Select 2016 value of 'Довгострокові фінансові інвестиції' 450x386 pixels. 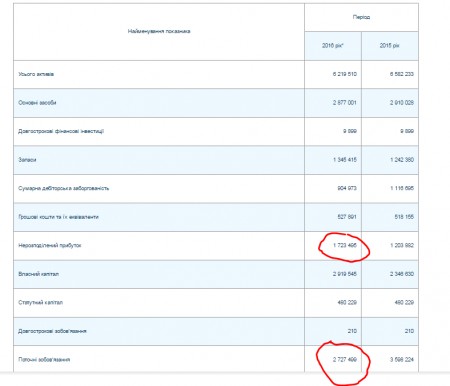[350, 131]
